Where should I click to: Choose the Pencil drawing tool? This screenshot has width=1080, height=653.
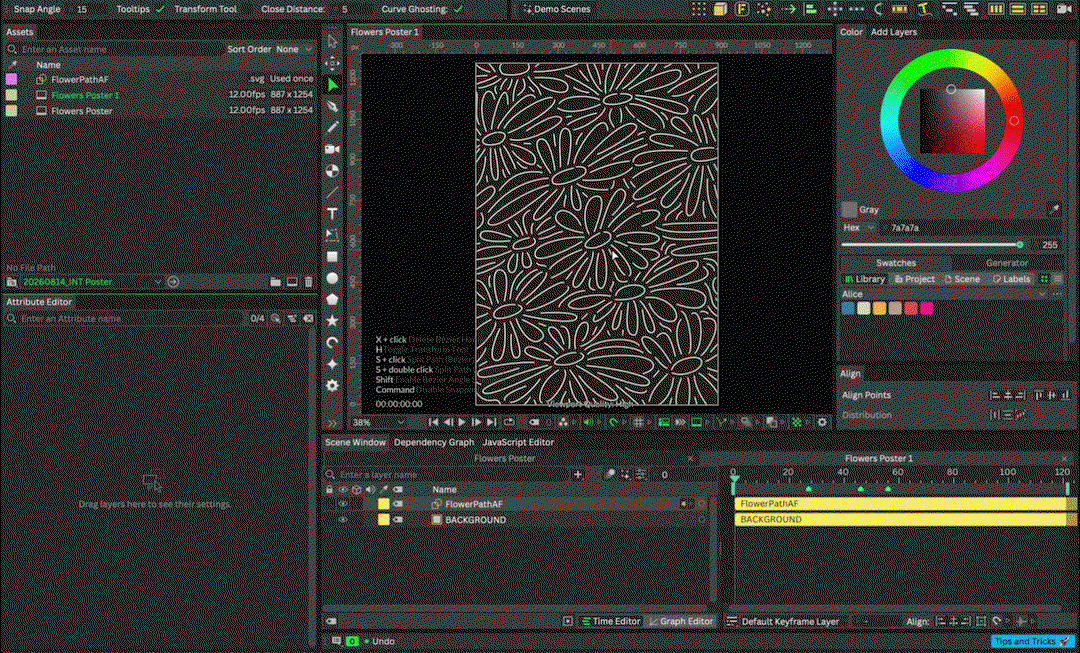point(332,127)
